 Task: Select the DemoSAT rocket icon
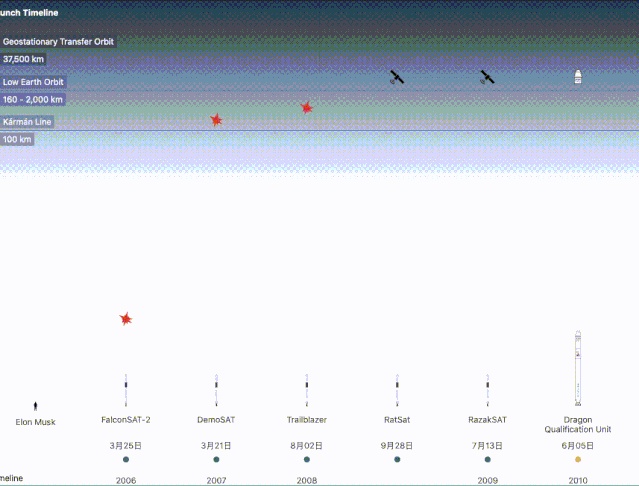216,390
